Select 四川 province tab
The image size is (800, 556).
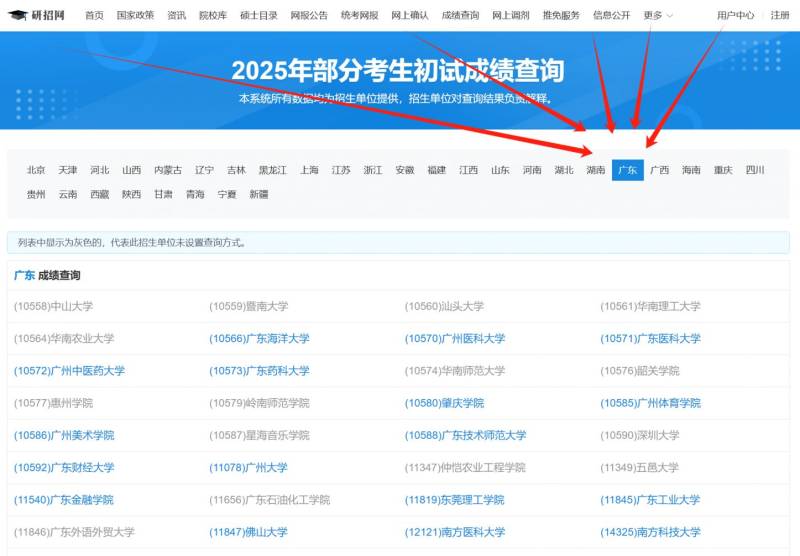click(x=755, y=170)
